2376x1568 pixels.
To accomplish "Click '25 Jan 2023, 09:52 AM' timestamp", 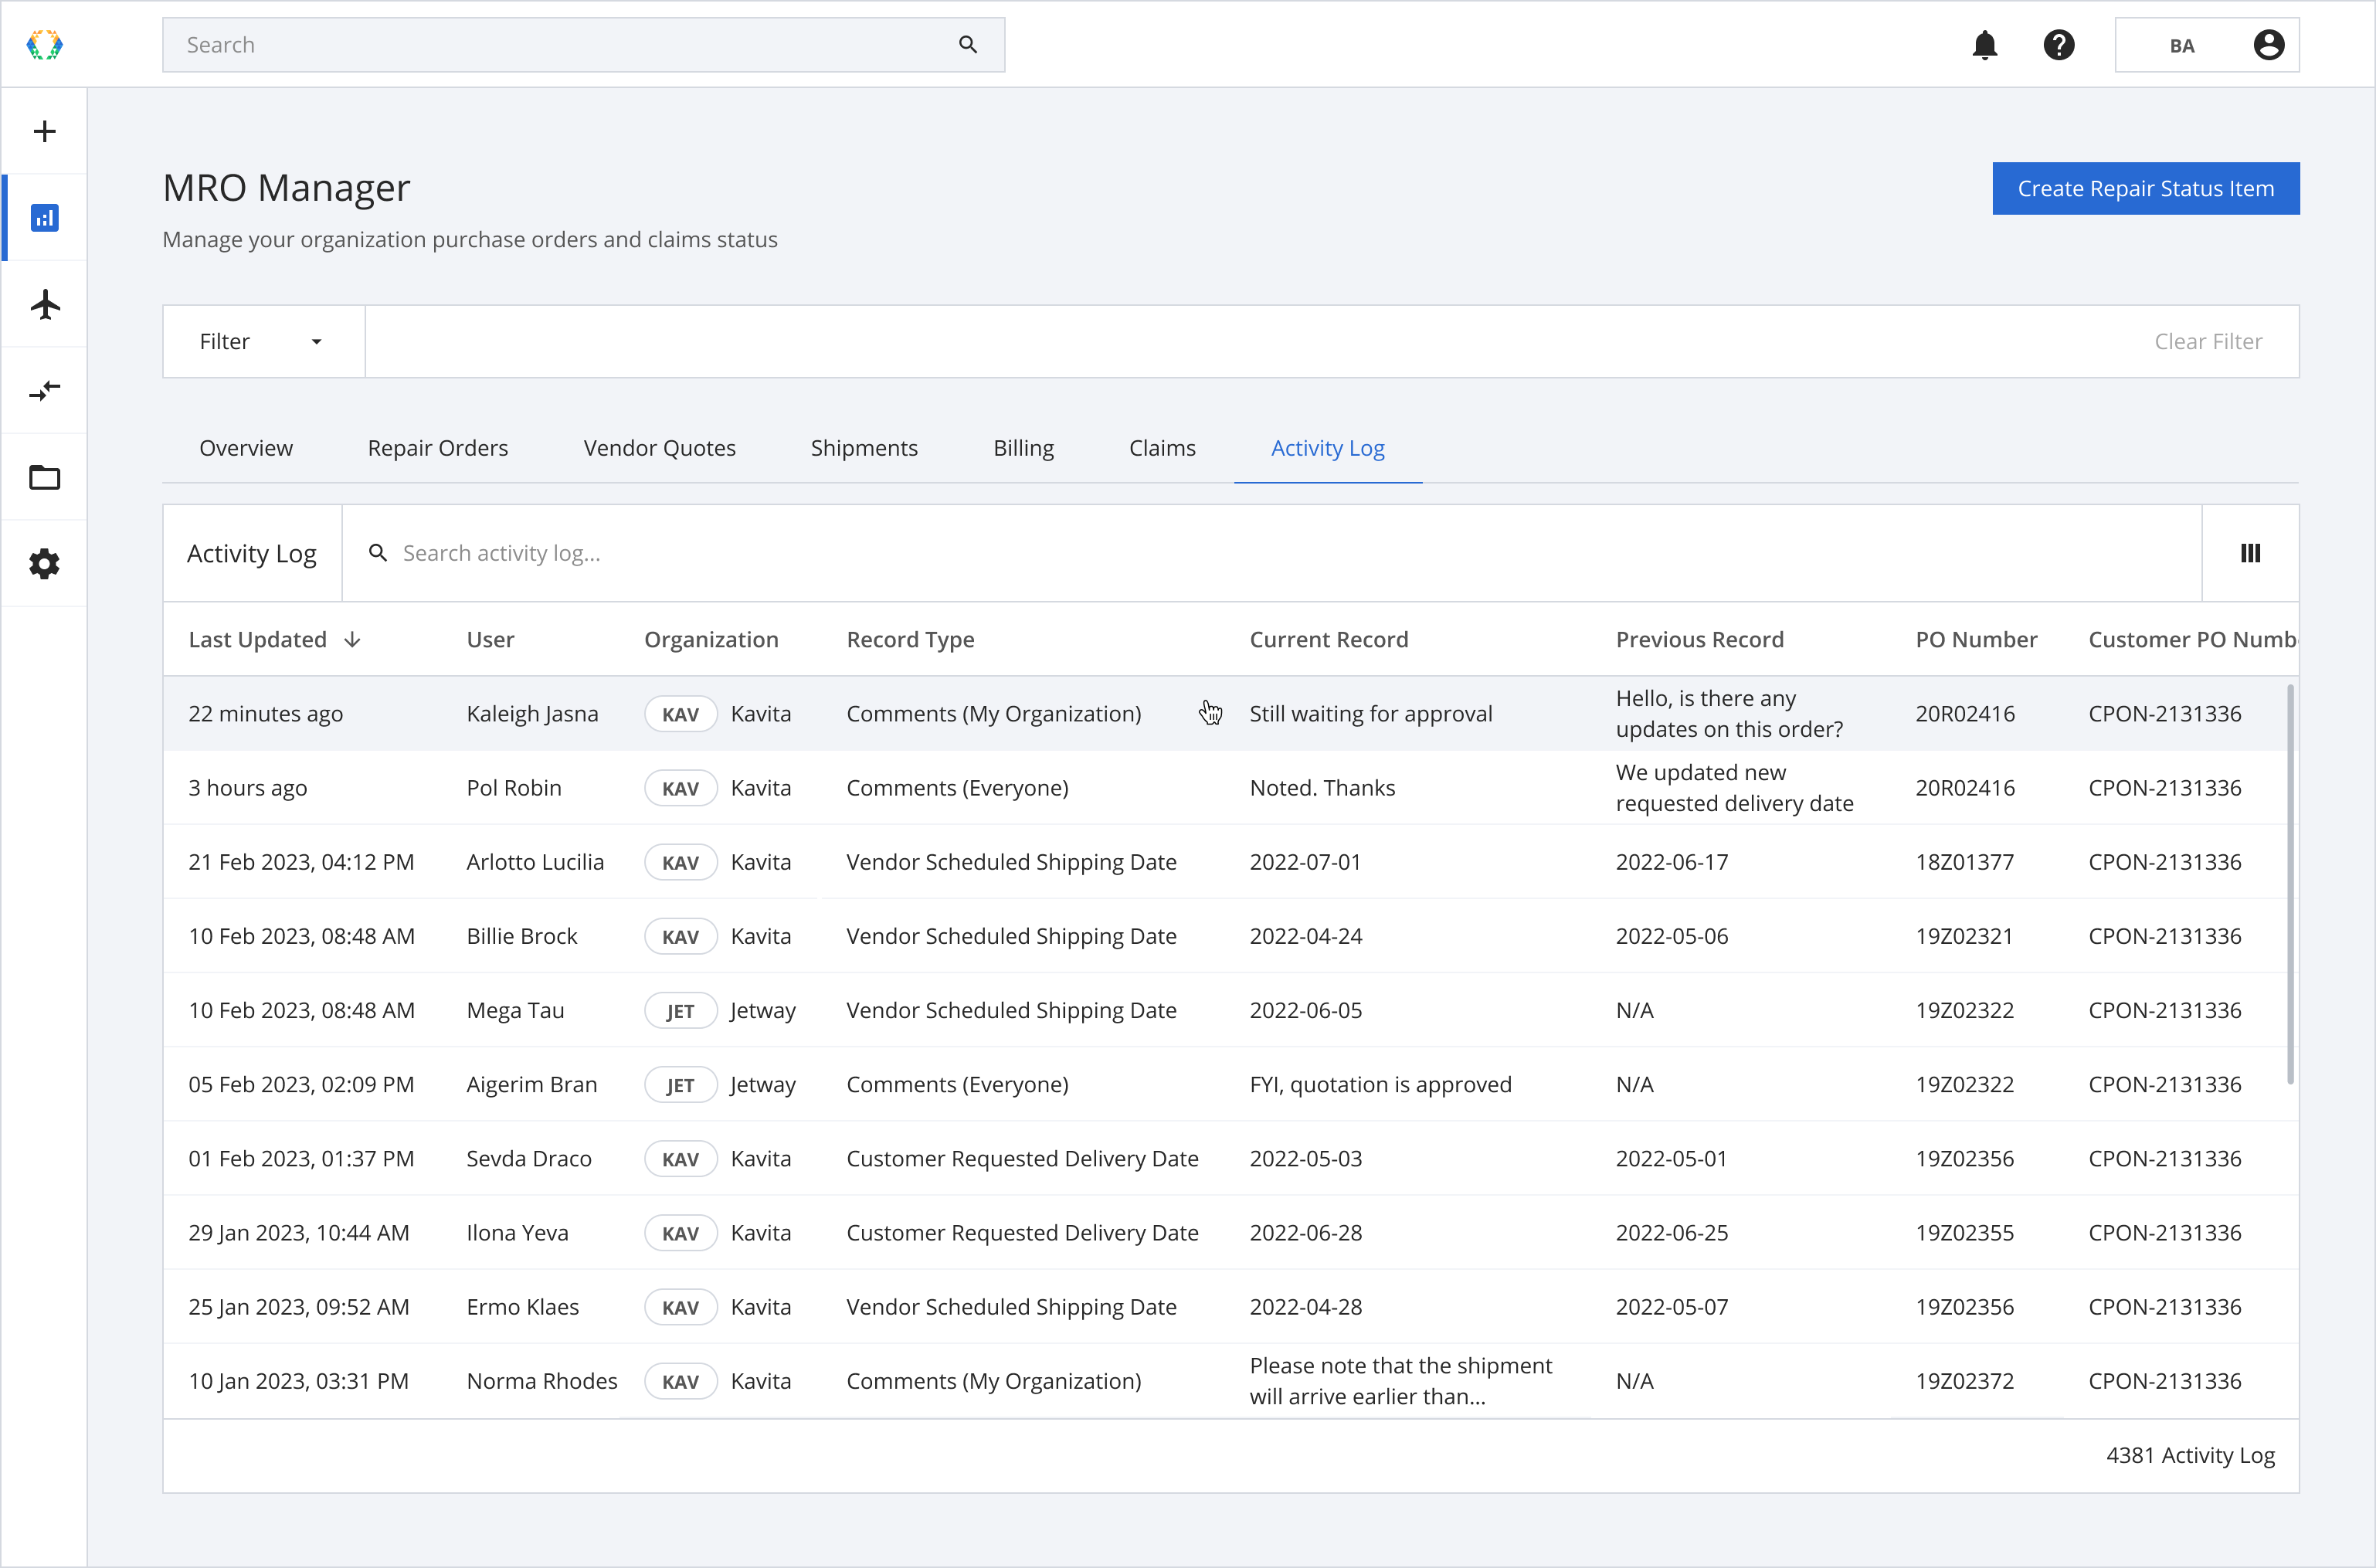I will point(299,1307).
